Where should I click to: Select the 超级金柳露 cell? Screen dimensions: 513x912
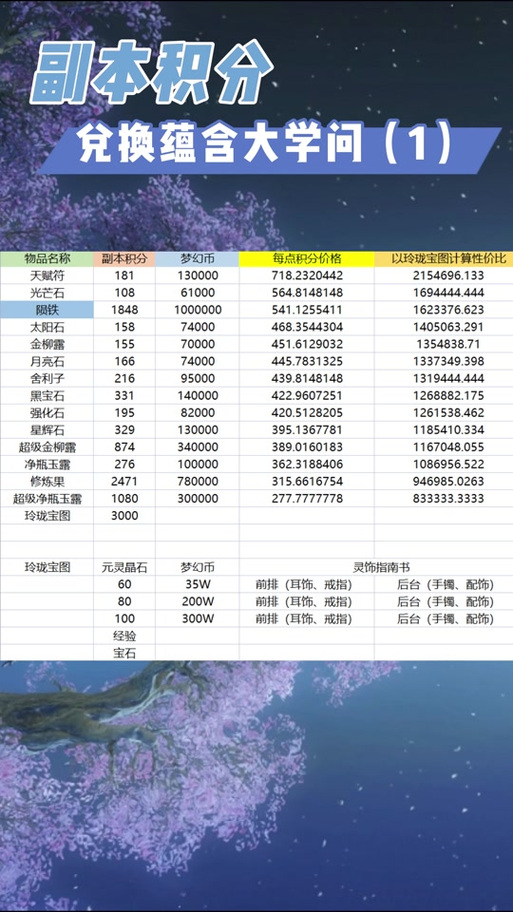(47, 447)
